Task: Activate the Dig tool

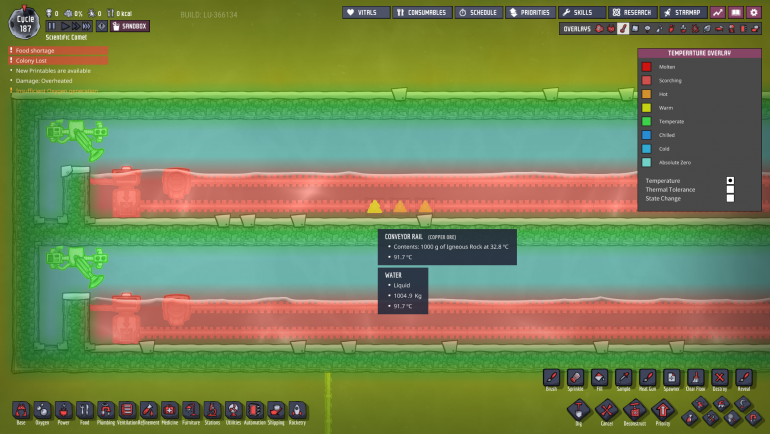Action: pyautogui.click(x=578, y=409)
